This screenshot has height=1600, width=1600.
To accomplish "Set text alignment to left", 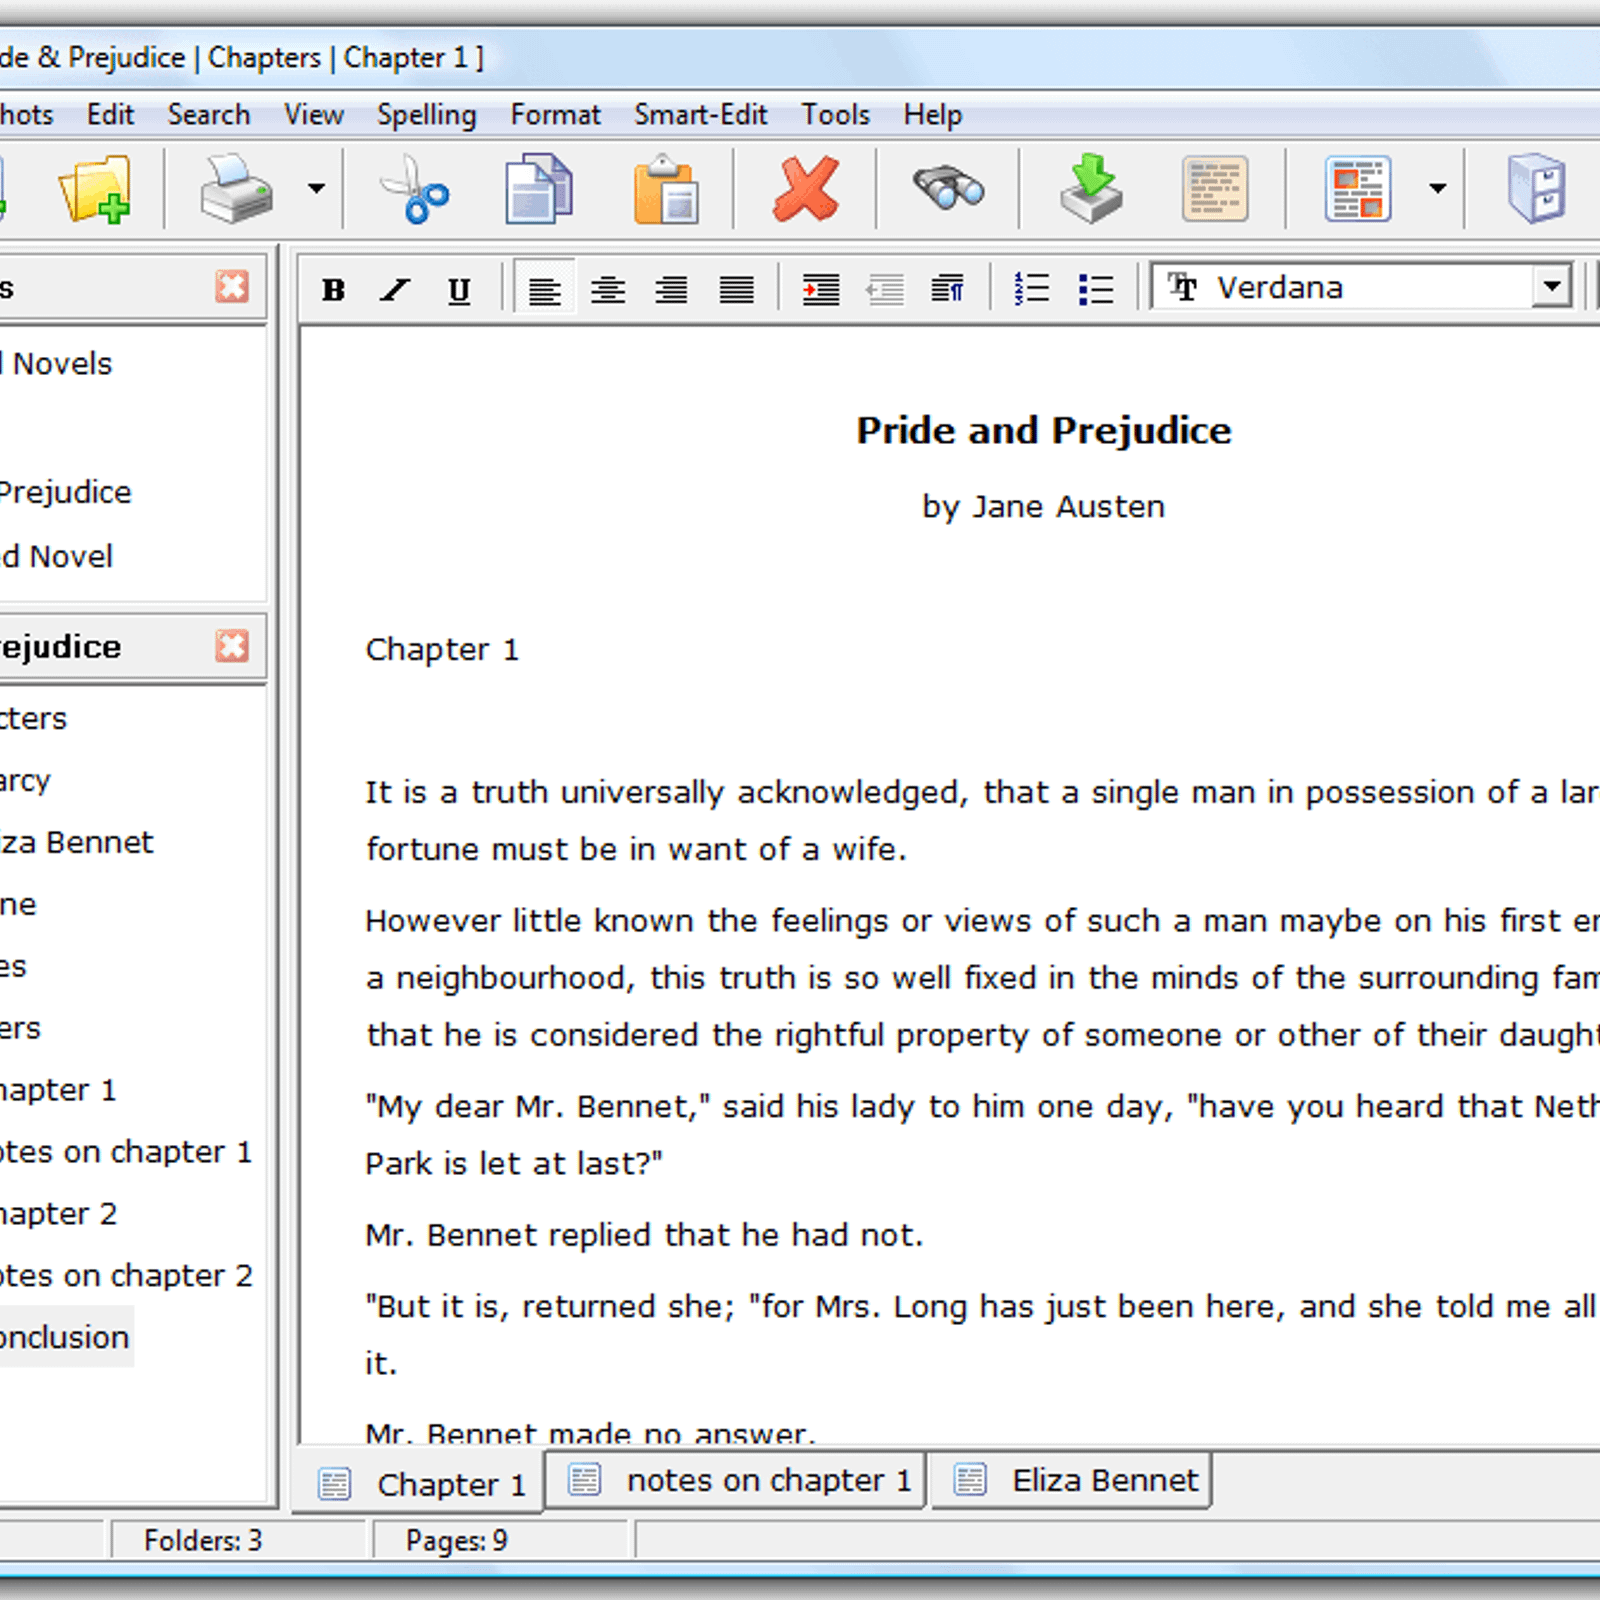I will tap(545, 290).
